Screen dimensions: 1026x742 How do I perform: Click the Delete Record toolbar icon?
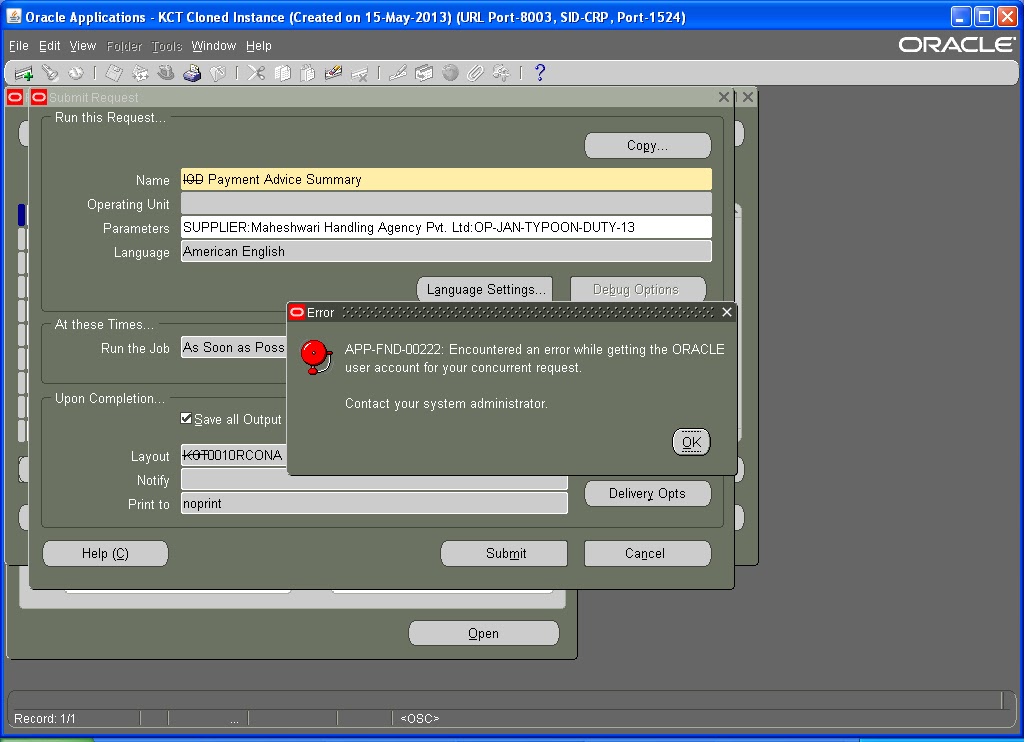click(x=359, y=73)
